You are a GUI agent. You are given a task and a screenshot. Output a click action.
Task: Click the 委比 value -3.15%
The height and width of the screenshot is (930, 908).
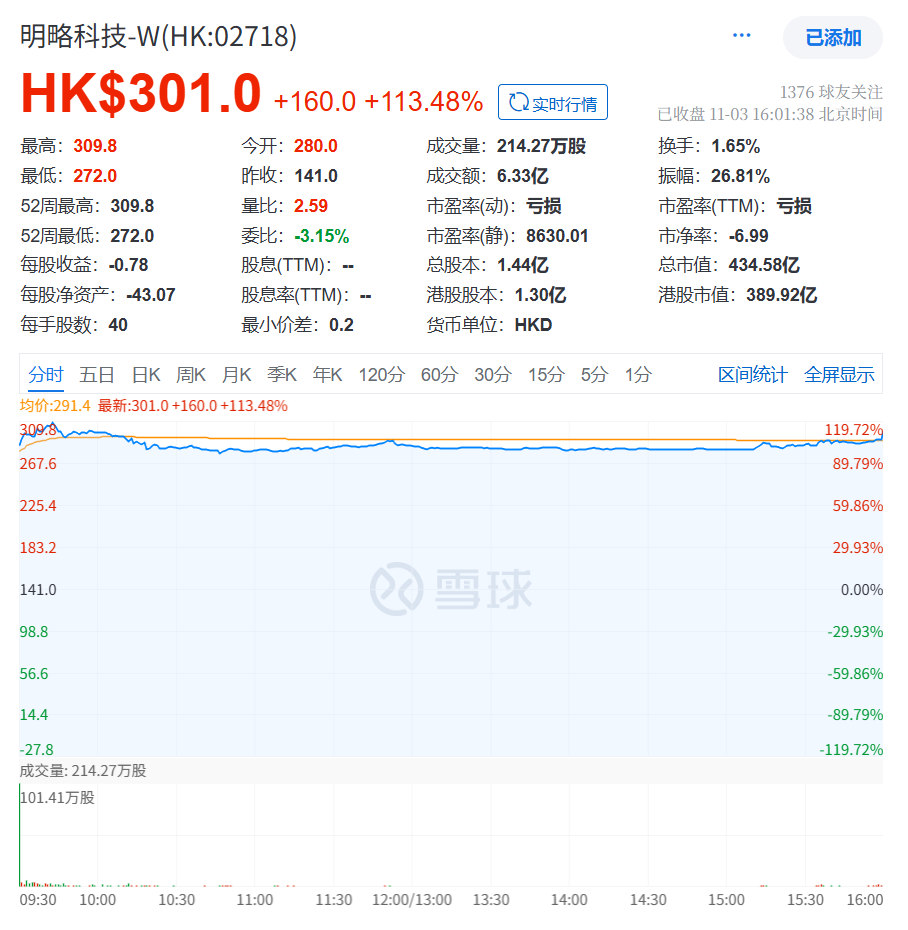[x=321, y=236]
